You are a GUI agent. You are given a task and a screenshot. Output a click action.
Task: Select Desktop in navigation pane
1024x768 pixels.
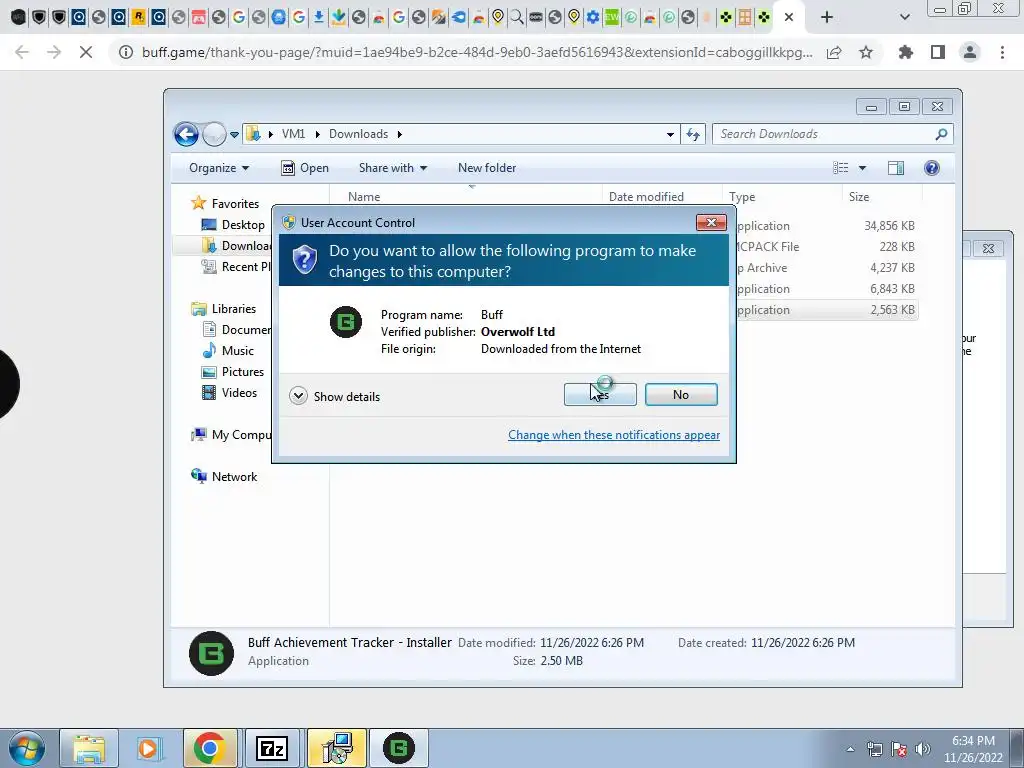tap(234, 225)
